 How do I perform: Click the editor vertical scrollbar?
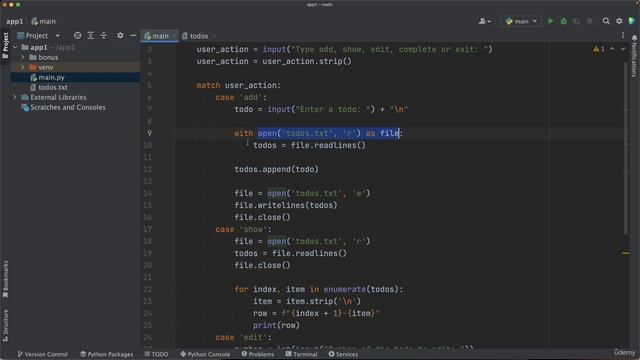point(626,149)
